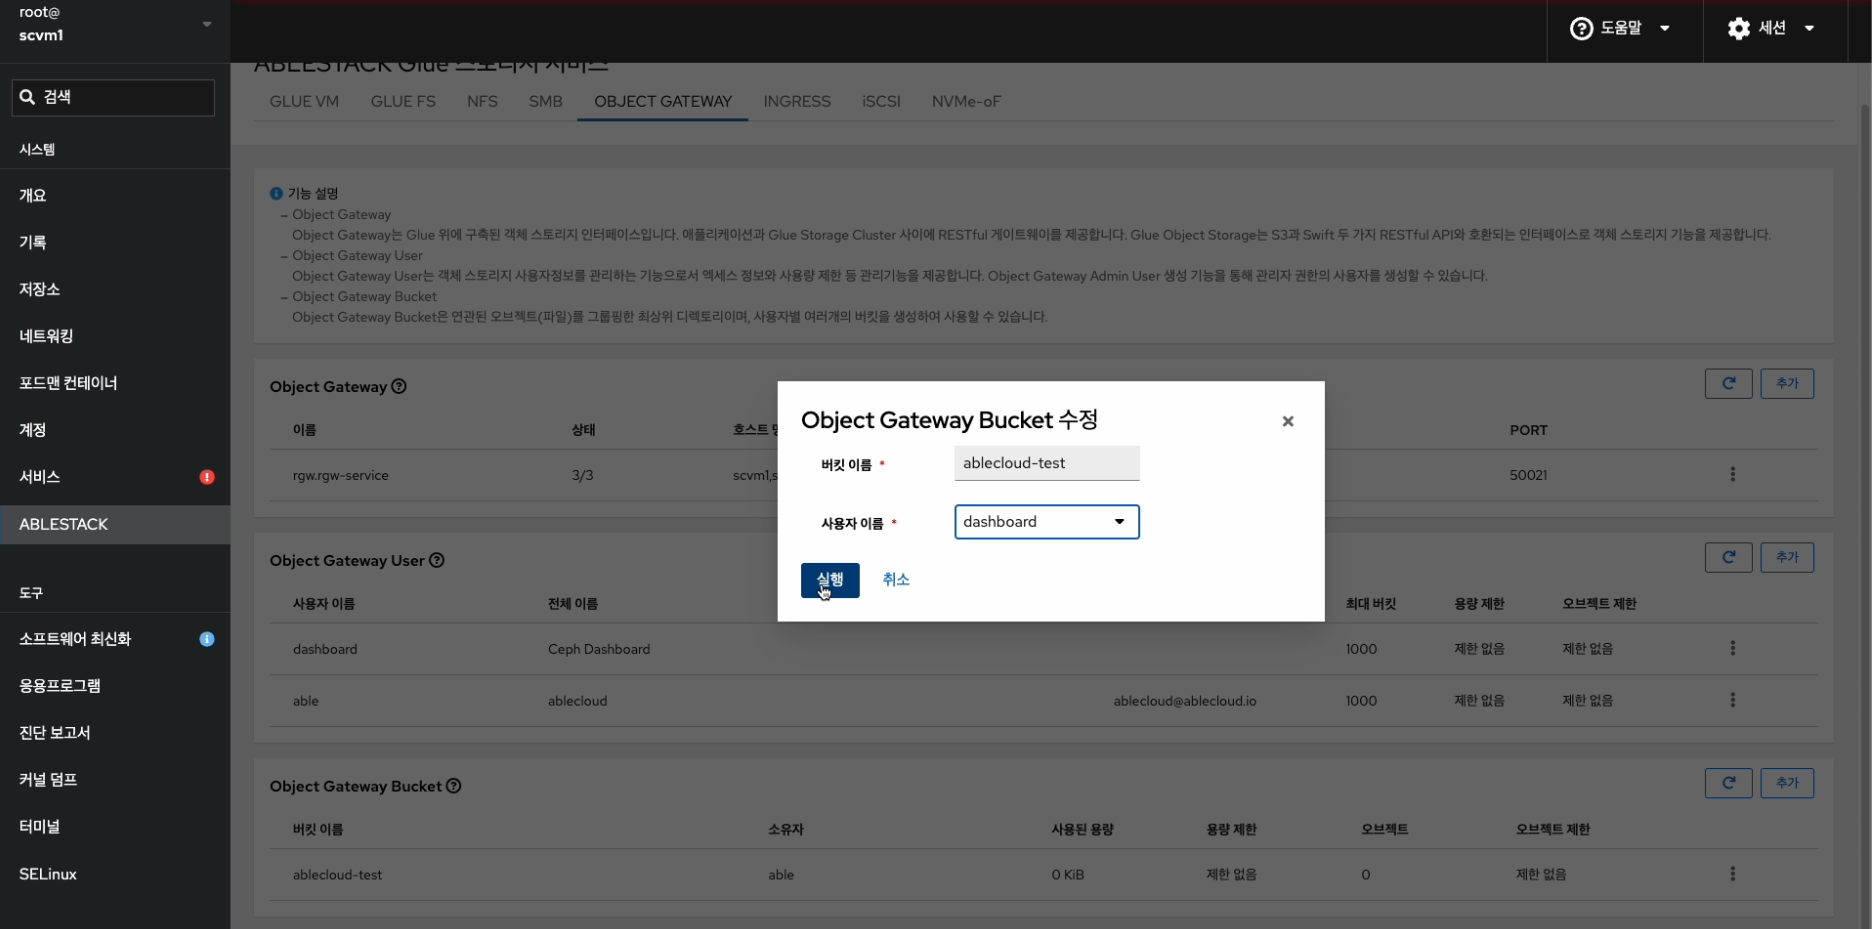Image resolution: width=1872 pixels, height=929 pixels.
Task: Refresh the Object Gateway User list
Action: [x=1728, y=558]
